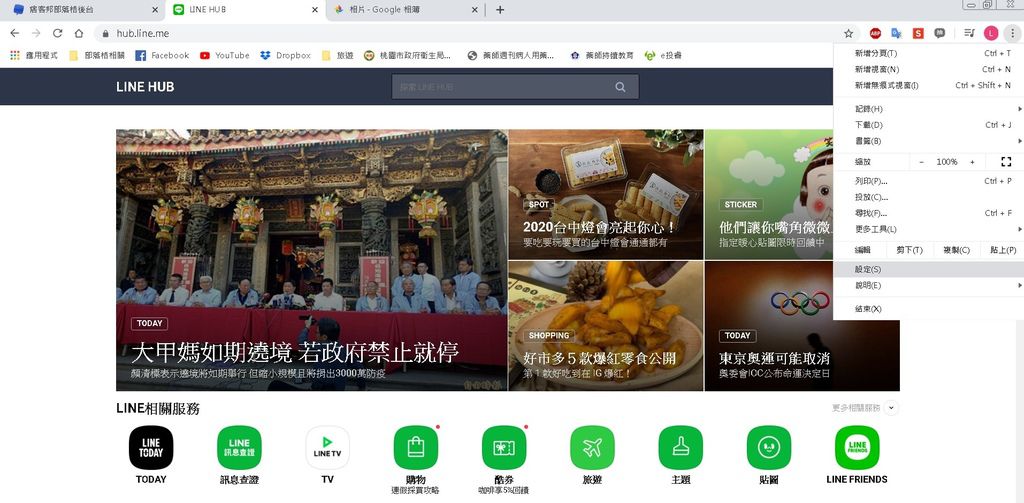Click the Facebook bookmark link
The width and height of the screenshot is (1024, 503).
point(162,56)
